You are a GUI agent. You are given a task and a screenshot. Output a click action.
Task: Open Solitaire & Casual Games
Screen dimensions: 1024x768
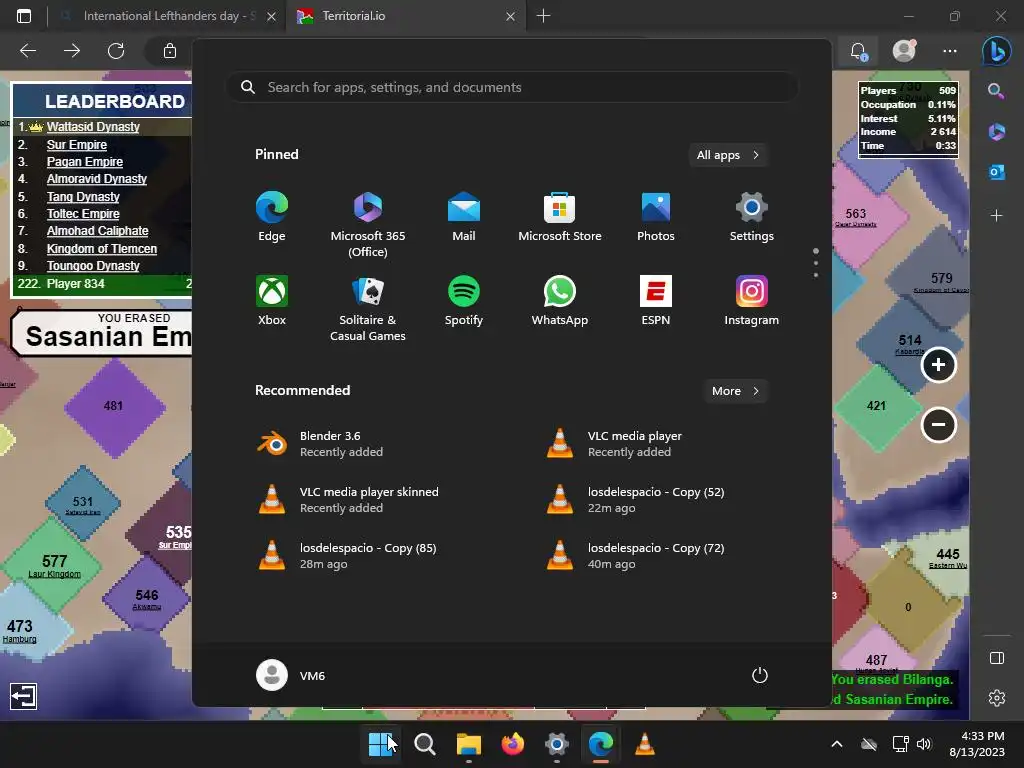368,308
